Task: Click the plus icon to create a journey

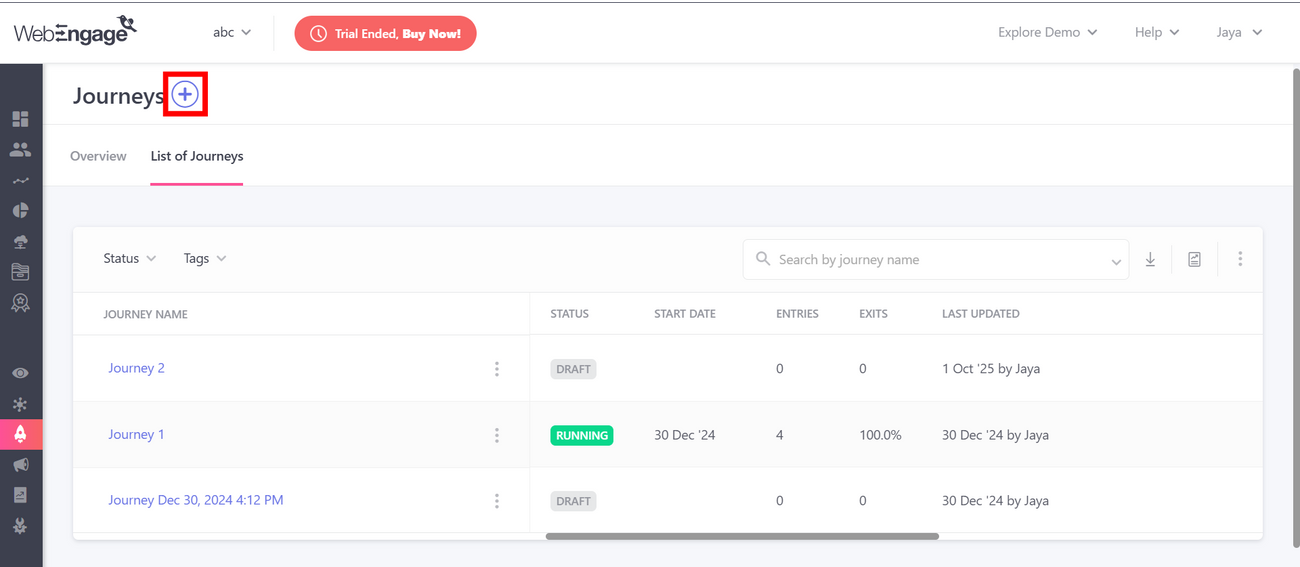Action: pos(185,94)
